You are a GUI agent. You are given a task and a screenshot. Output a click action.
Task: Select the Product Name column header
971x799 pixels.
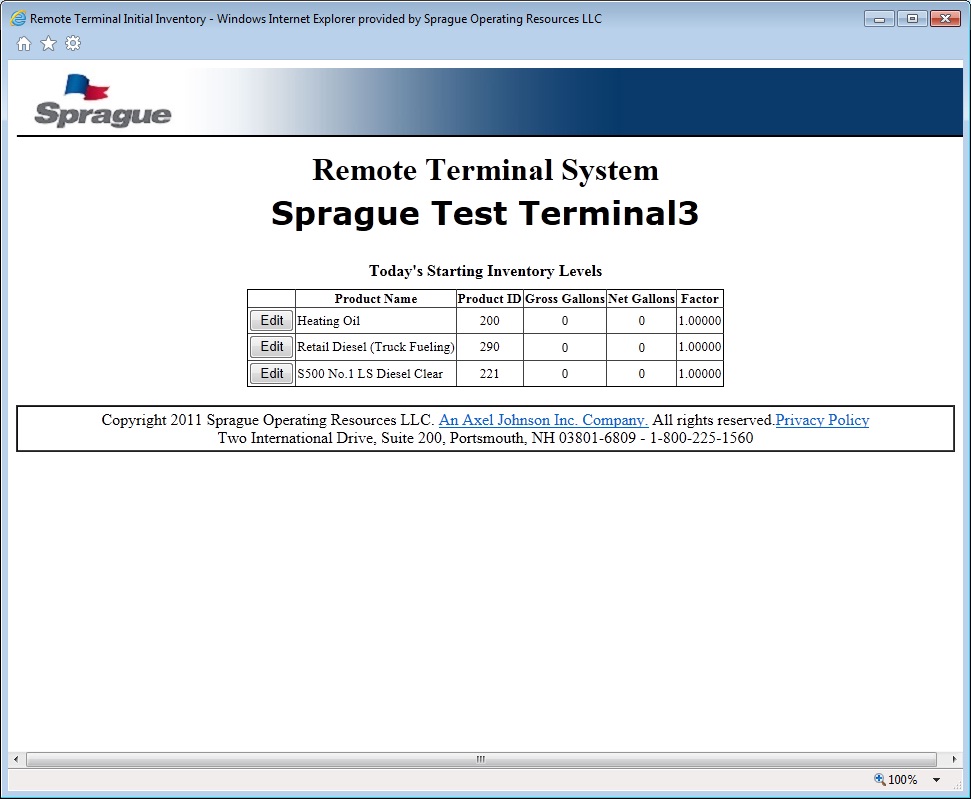(376, 299)
